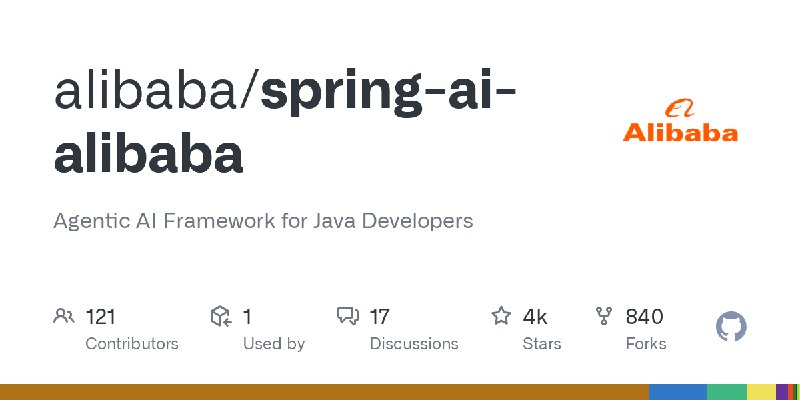
Task: Click the Discussions label
Action: point(414,344)
